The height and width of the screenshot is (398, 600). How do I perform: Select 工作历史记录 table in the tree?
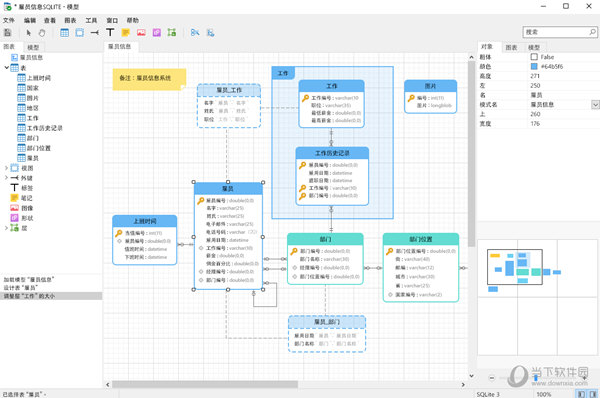pos(44,128)
